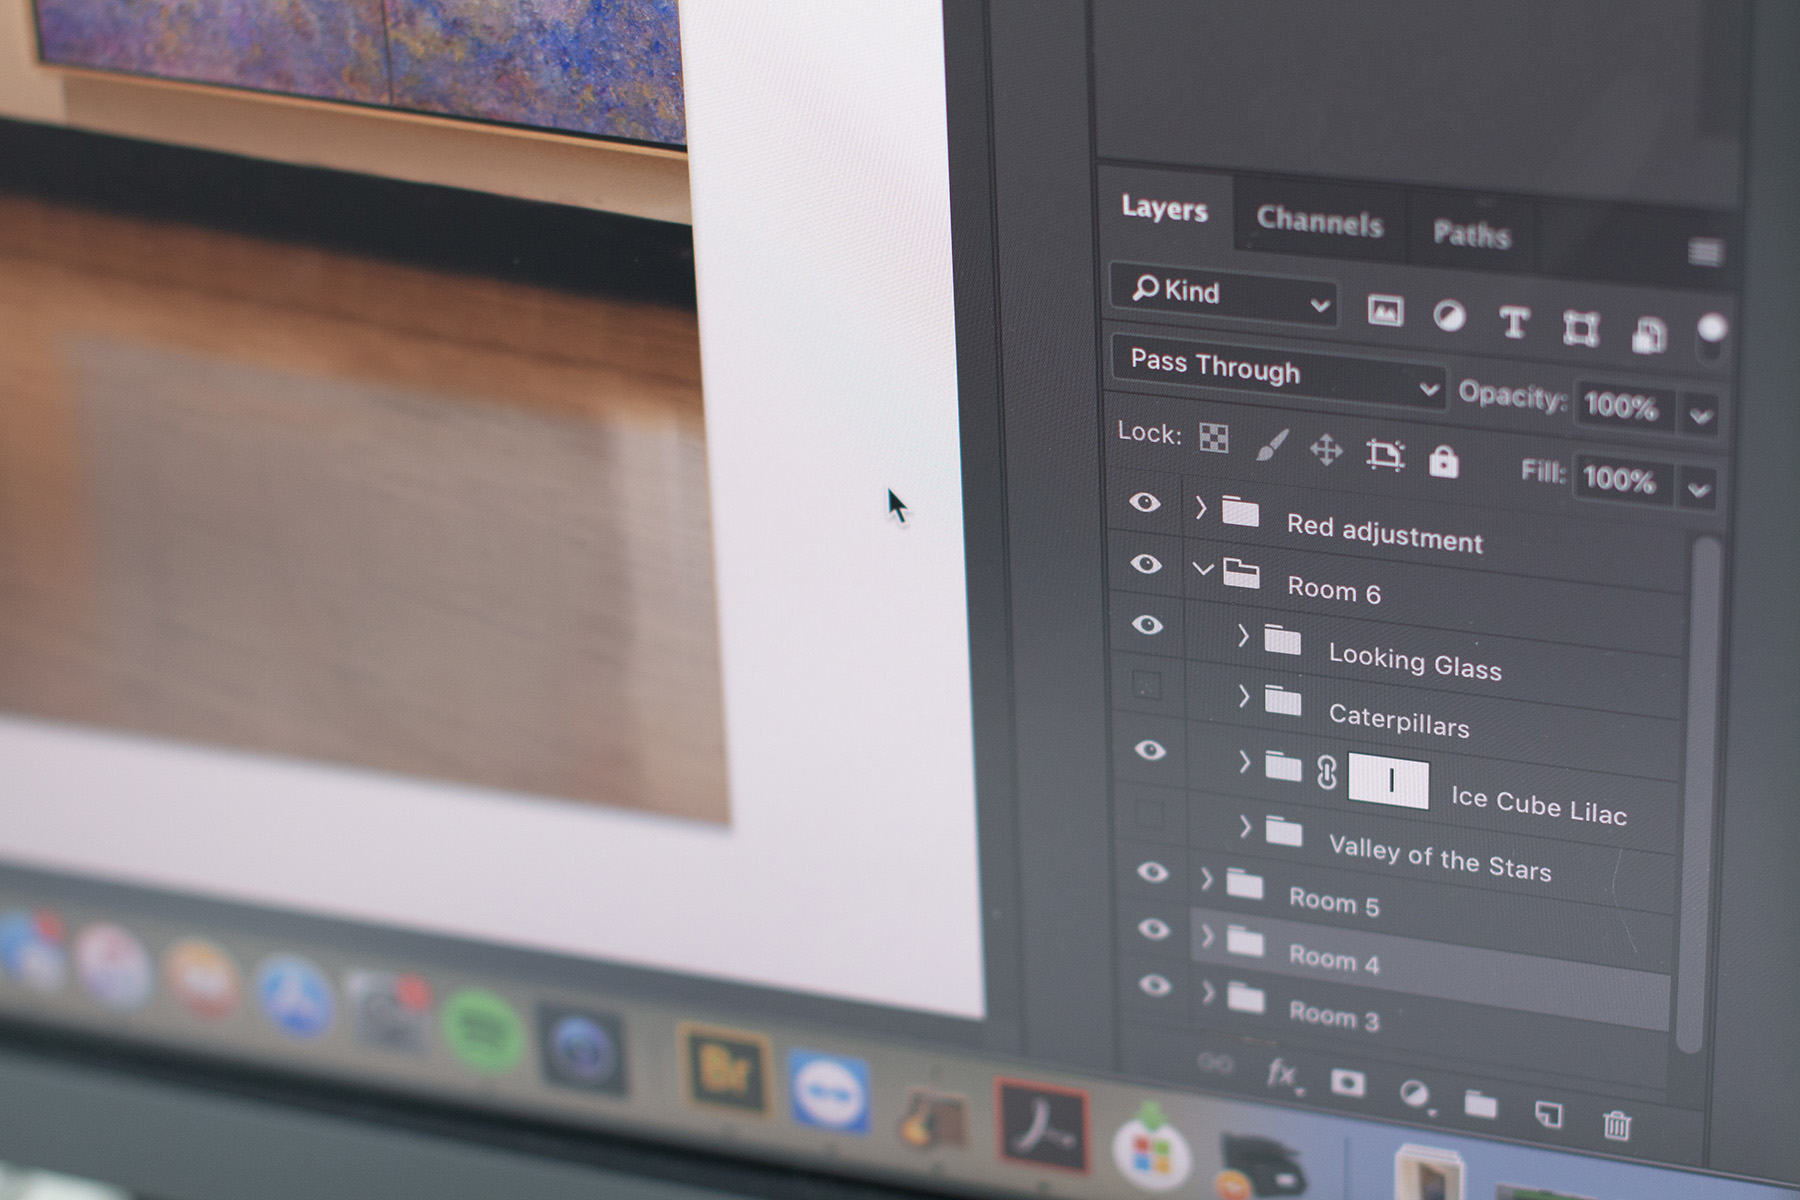Hide the Room 6 group
This screenshot has height=1200, width=1800.
[x=1146, y=564]
